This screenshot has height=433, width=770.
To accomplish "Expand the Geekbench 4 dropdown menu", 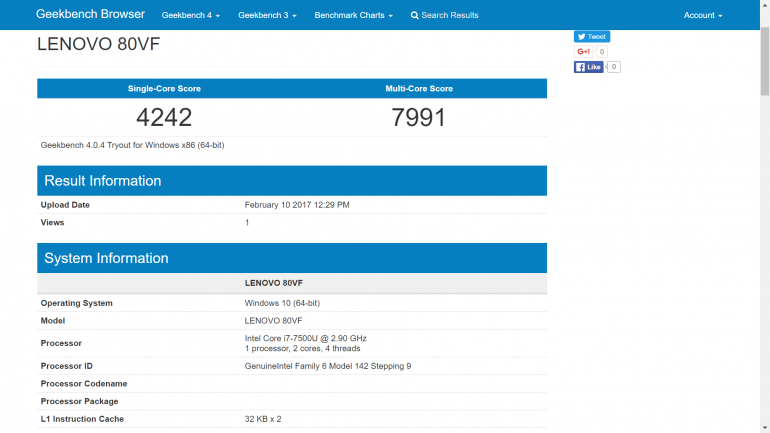I will click(x=191, y=15).
